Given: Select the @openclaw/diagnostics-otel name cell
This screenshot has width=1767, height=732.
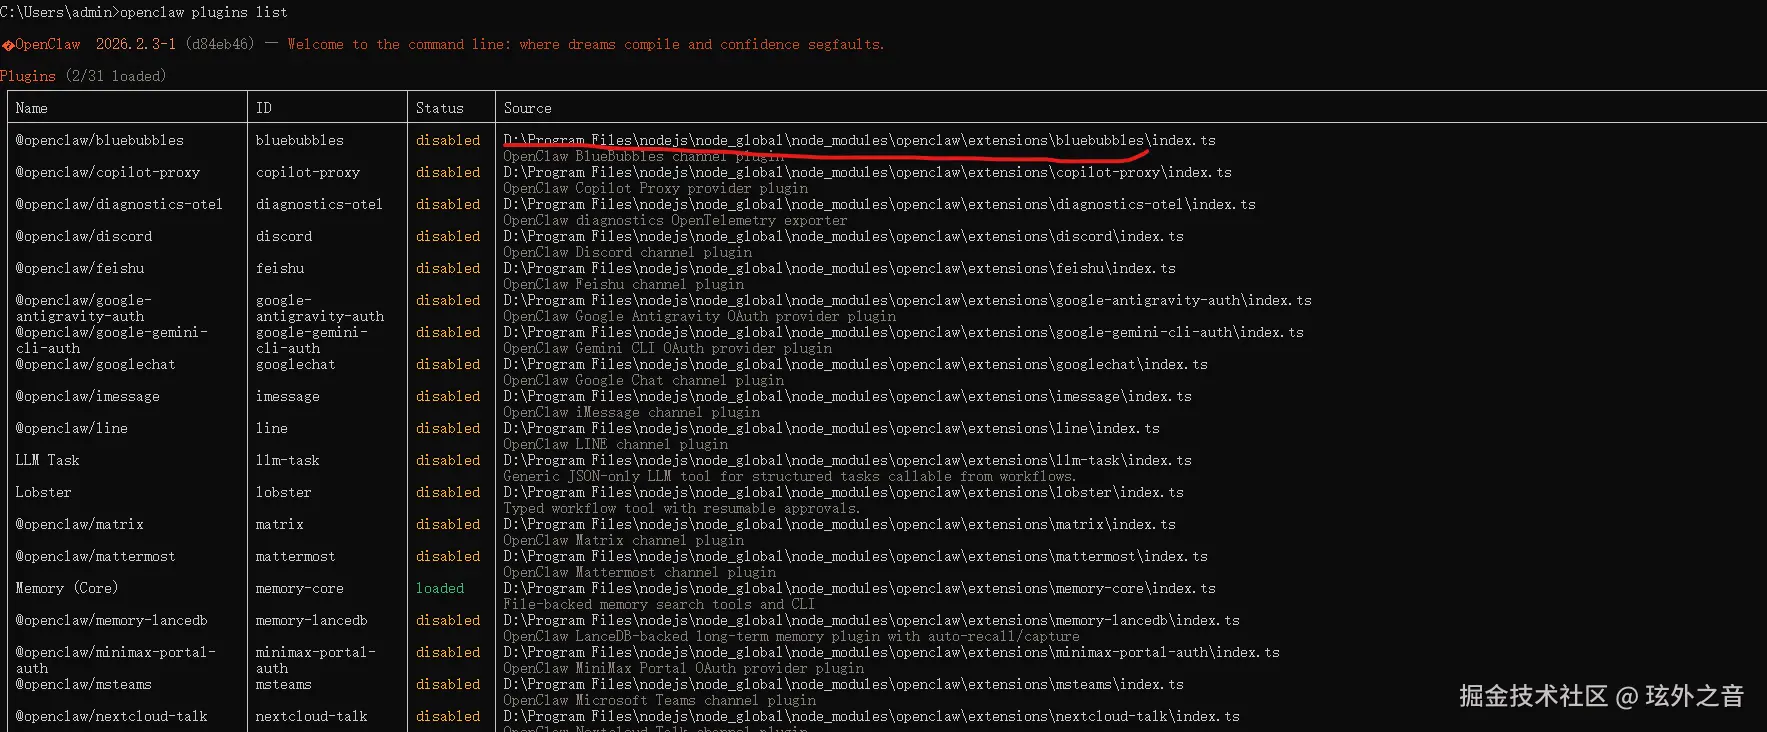Looking at the screenshot, I should click(x=119, y=204).
